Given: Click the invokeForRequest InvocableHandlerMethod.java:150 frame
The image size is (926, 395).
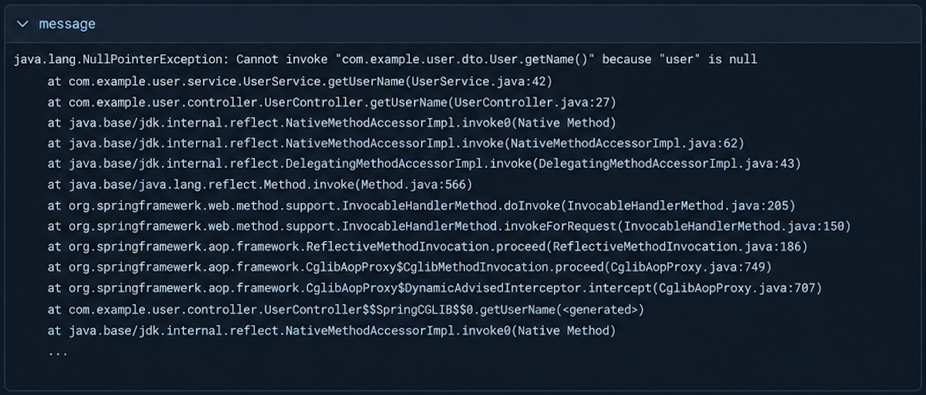Looking at the screenshot, I should (x=449, y=227).
